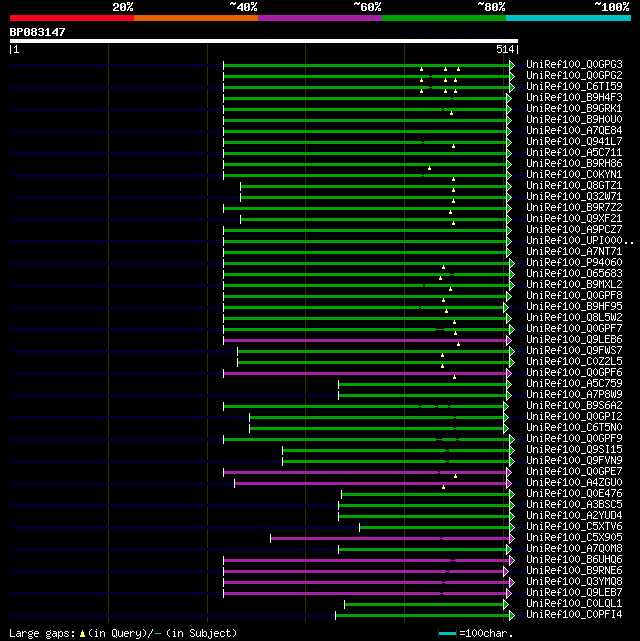Click the Large gaps legend text
Screen dimensions: 640x641
point(123,633)
